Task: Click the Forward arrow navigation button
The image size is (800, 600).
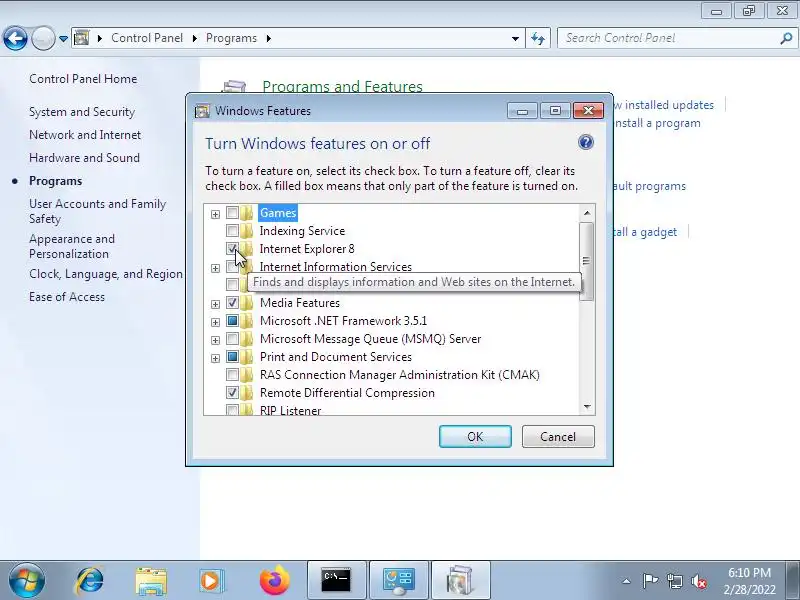Action: [43, 38]
